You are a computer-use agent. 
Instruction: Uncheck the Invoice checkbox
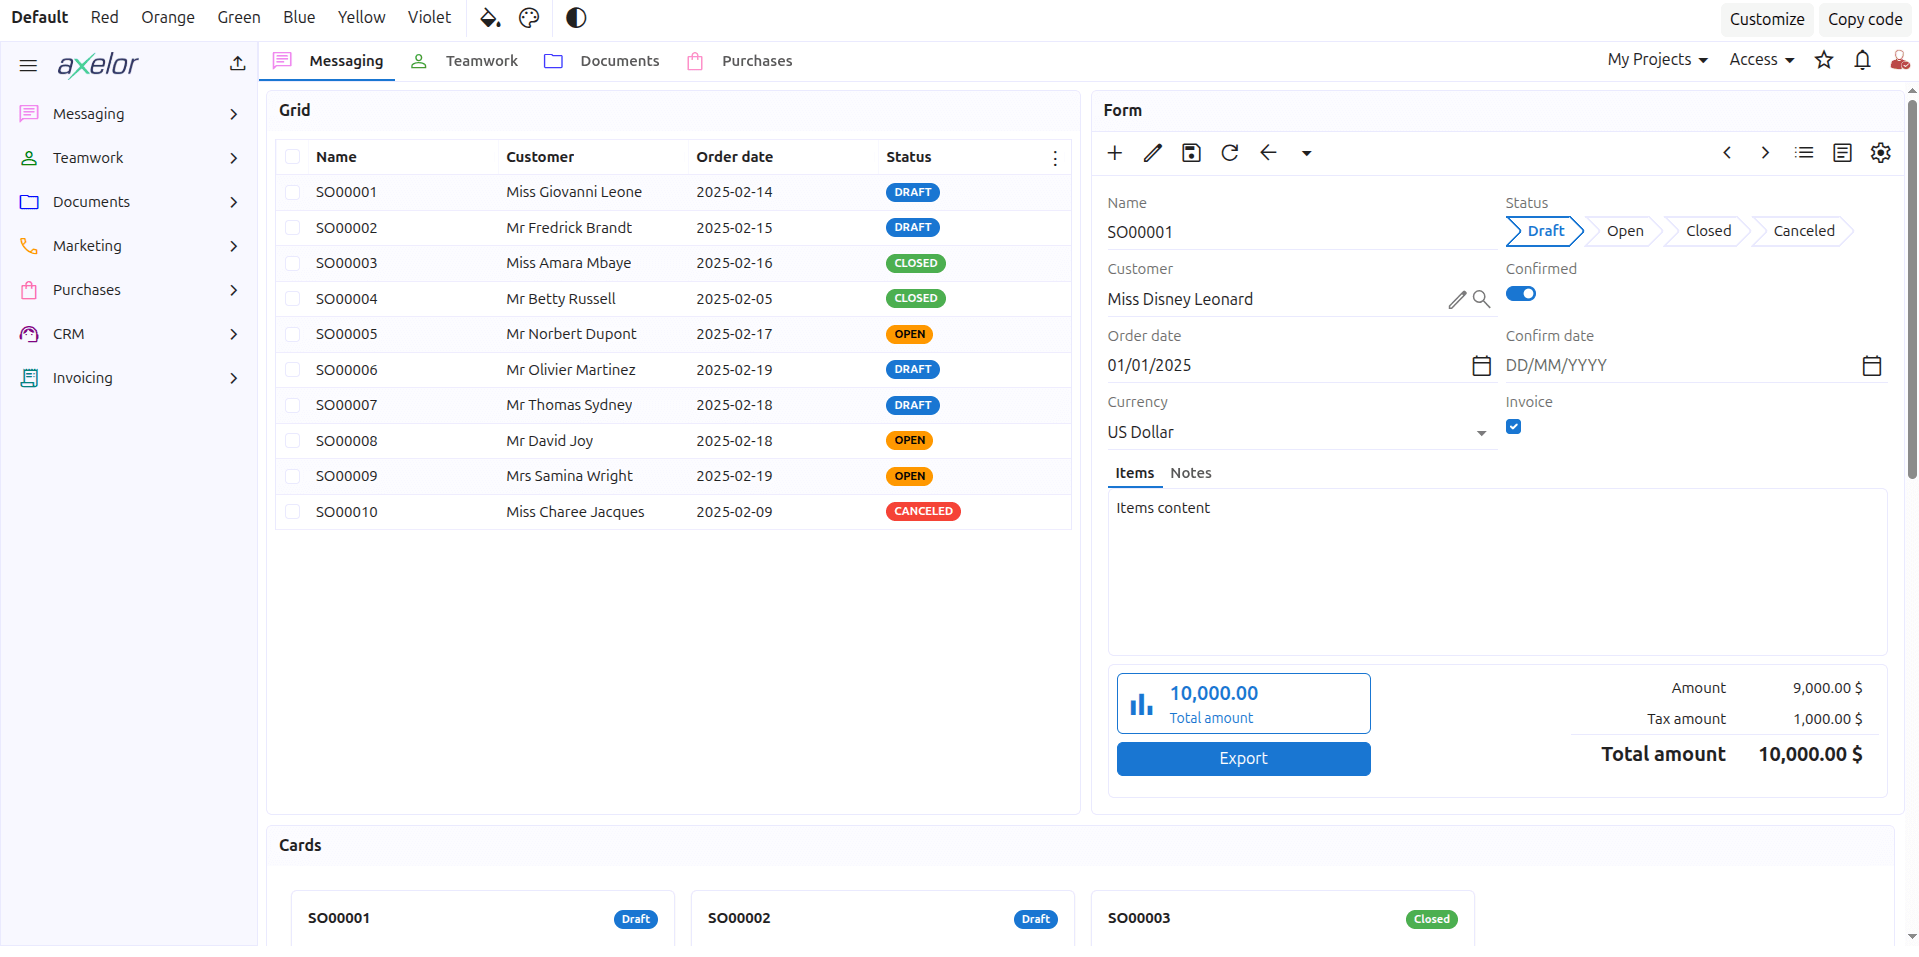pyautogui.click(x=1513, y=427)
